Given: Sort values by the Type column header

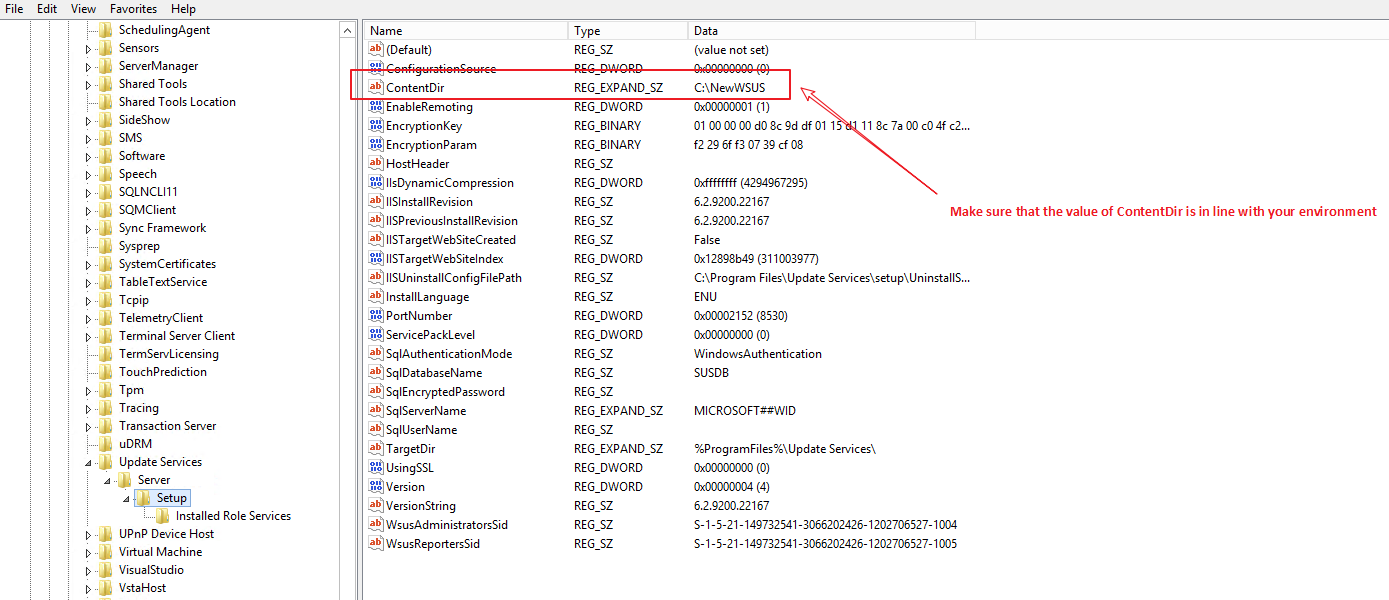Looking at the screenshot, I should click(628, 31).
